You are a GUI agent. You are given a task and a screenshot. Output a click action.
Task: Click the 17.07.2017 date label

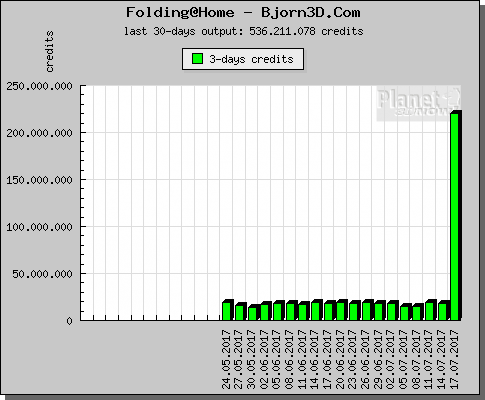[454, 359]
